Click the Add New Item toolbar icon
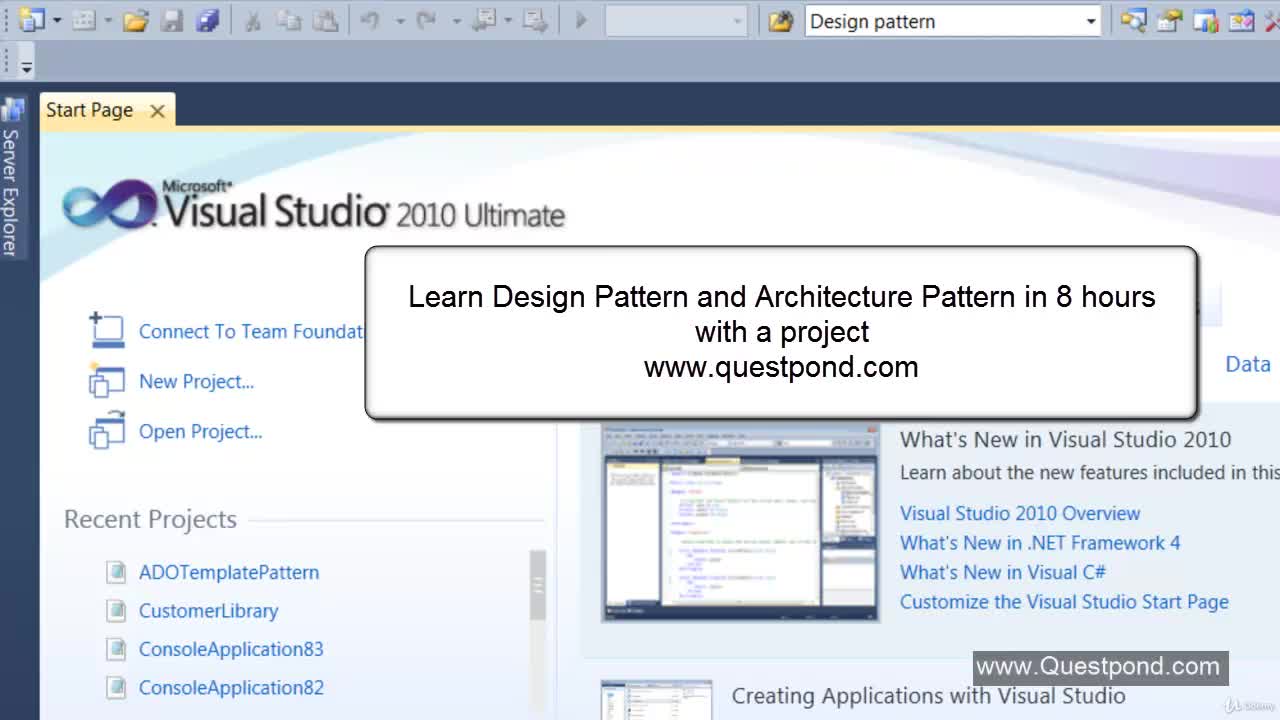 point(84,20)
